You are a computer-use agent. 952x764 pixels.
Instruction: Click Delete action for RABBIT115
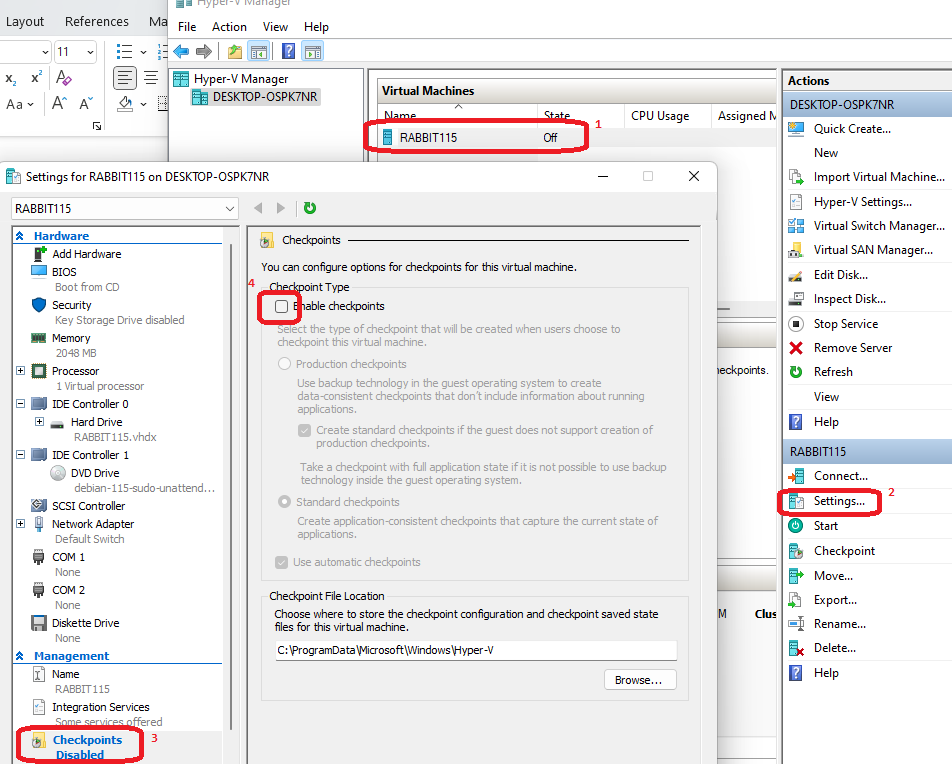click(x=834, y=648)
